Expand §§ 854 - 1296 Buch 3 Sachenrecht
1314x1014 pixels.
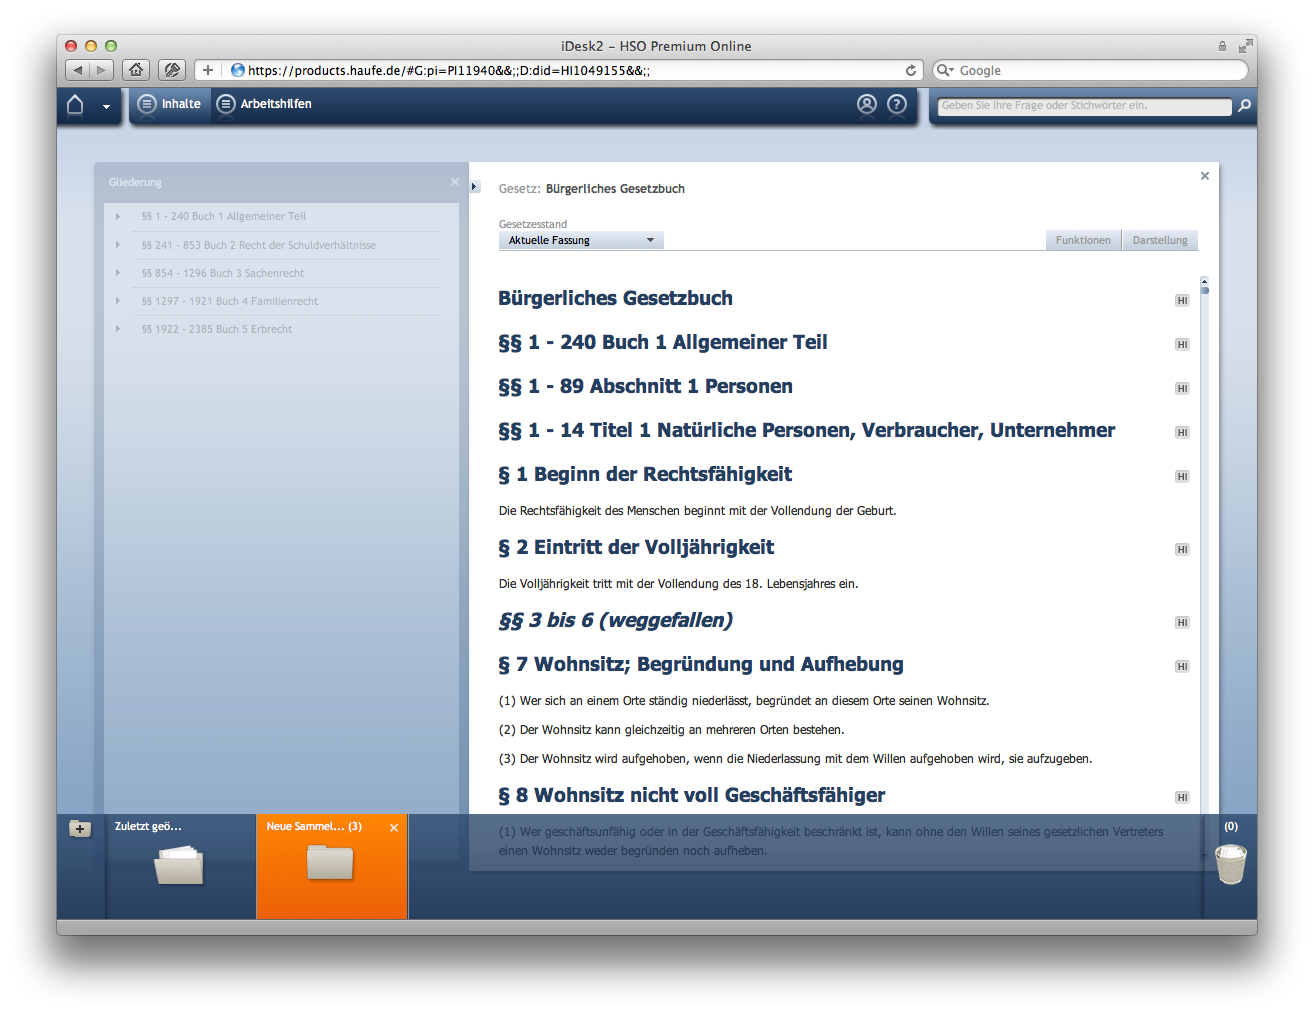tap(118, 273)
